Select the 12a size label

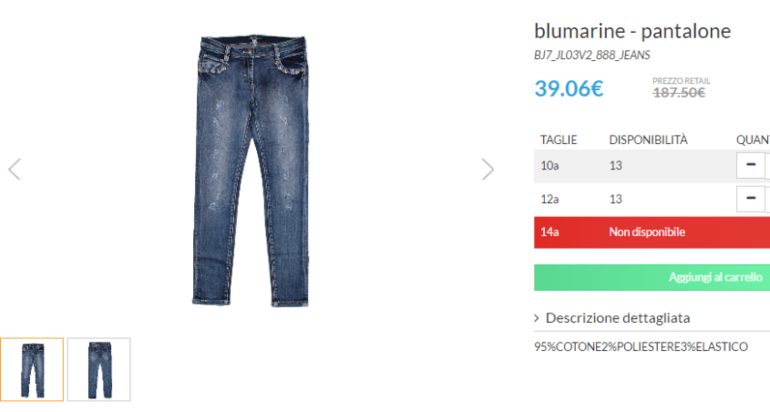[x=550, y=199]
